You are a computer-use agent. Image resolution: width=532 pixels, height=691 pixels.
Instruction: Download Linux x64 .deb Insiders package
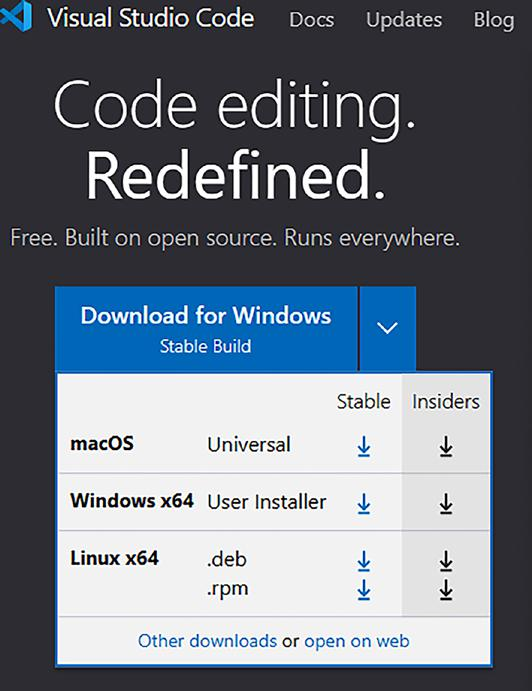coord(446,561)
